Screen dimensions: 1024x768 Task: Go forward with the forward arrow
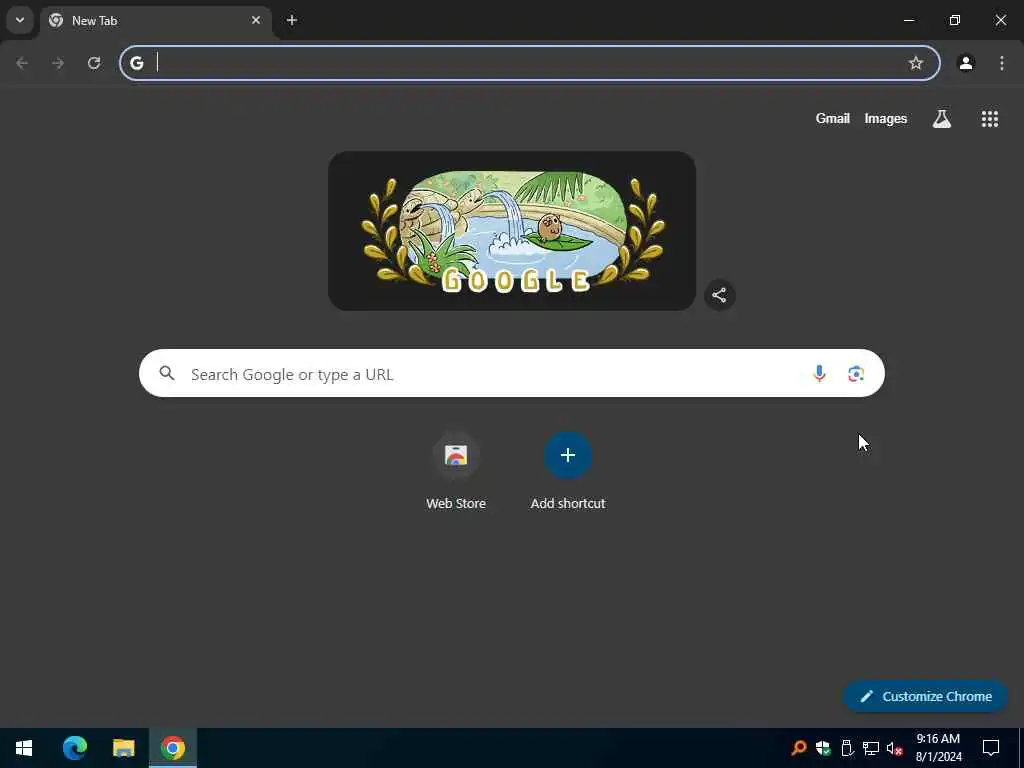point(58,63)
